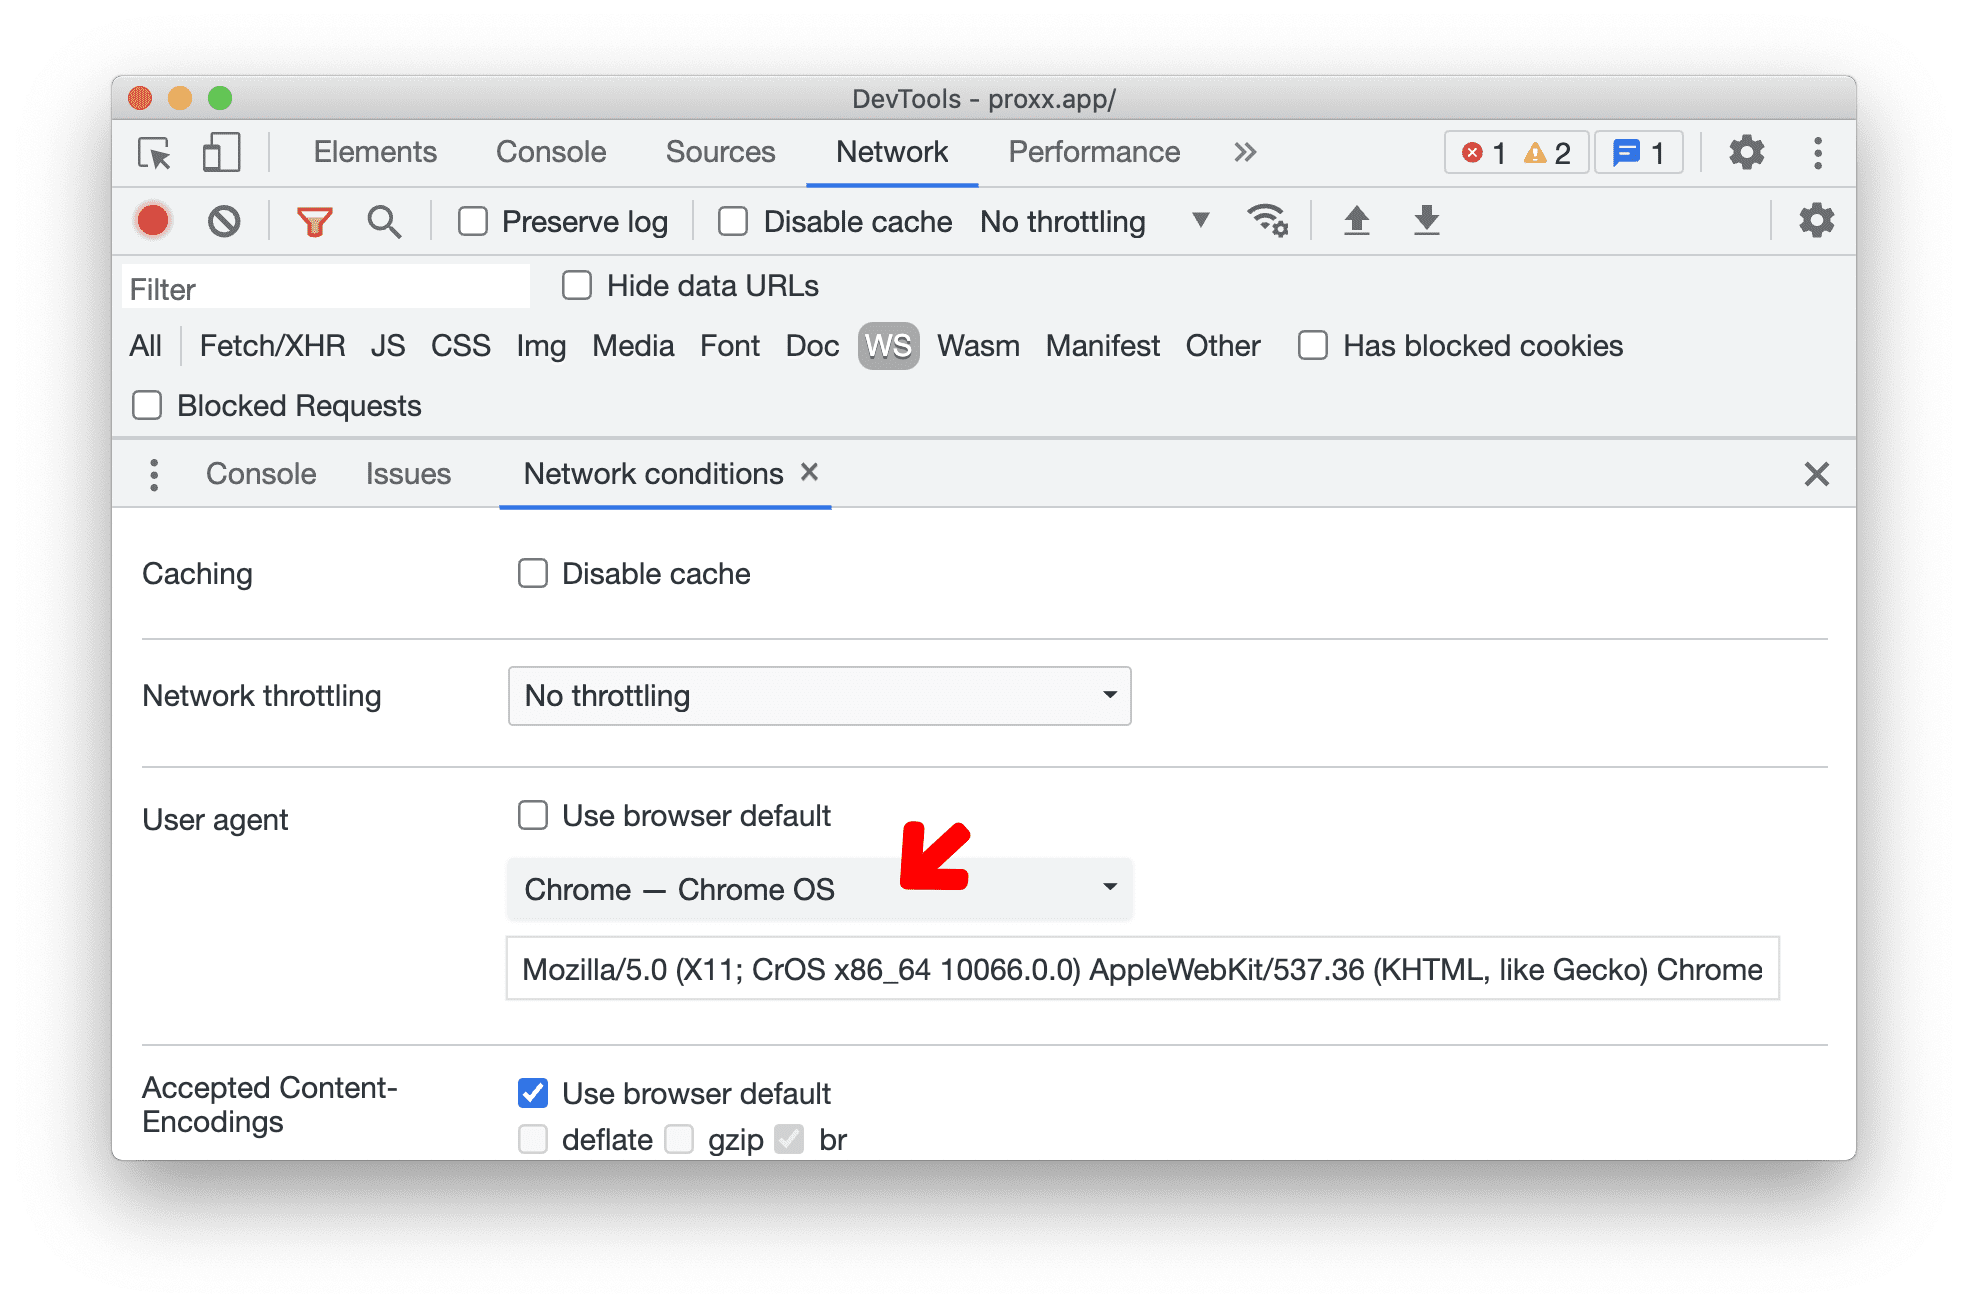Click the record/stop network capture button

(x=152, y=222)
